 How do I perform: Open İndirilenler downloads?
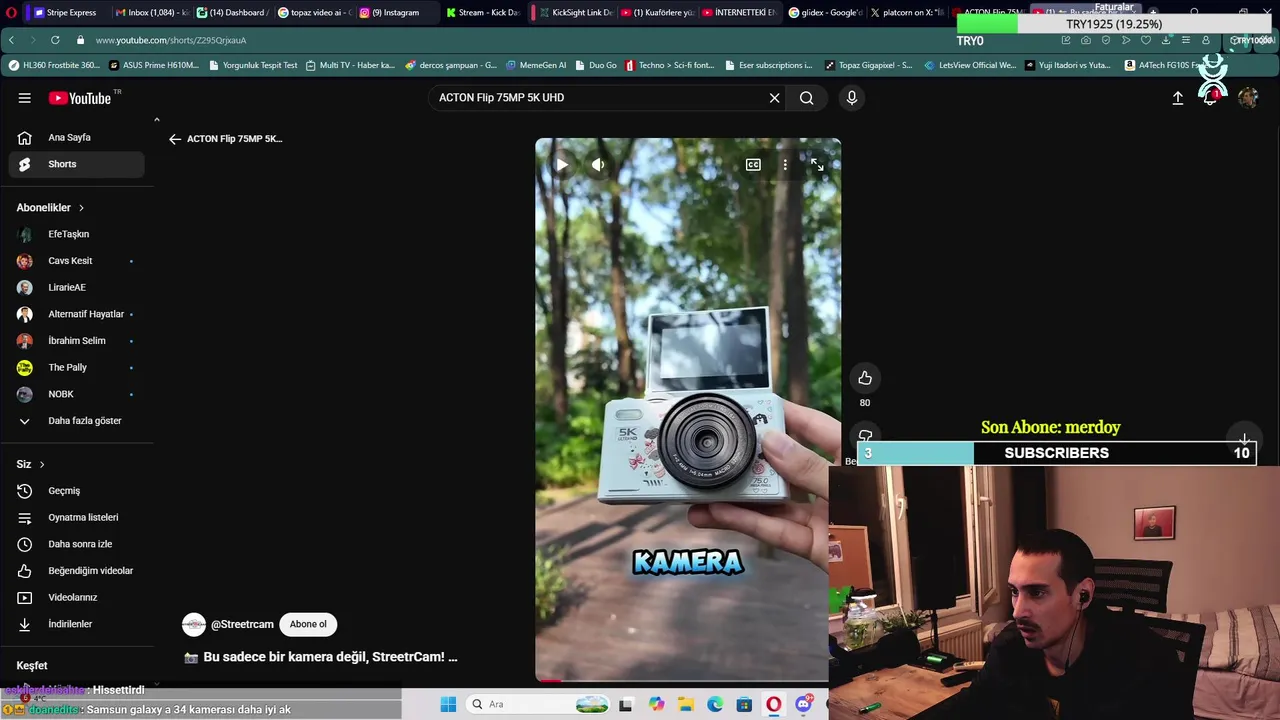click(77, 624)
